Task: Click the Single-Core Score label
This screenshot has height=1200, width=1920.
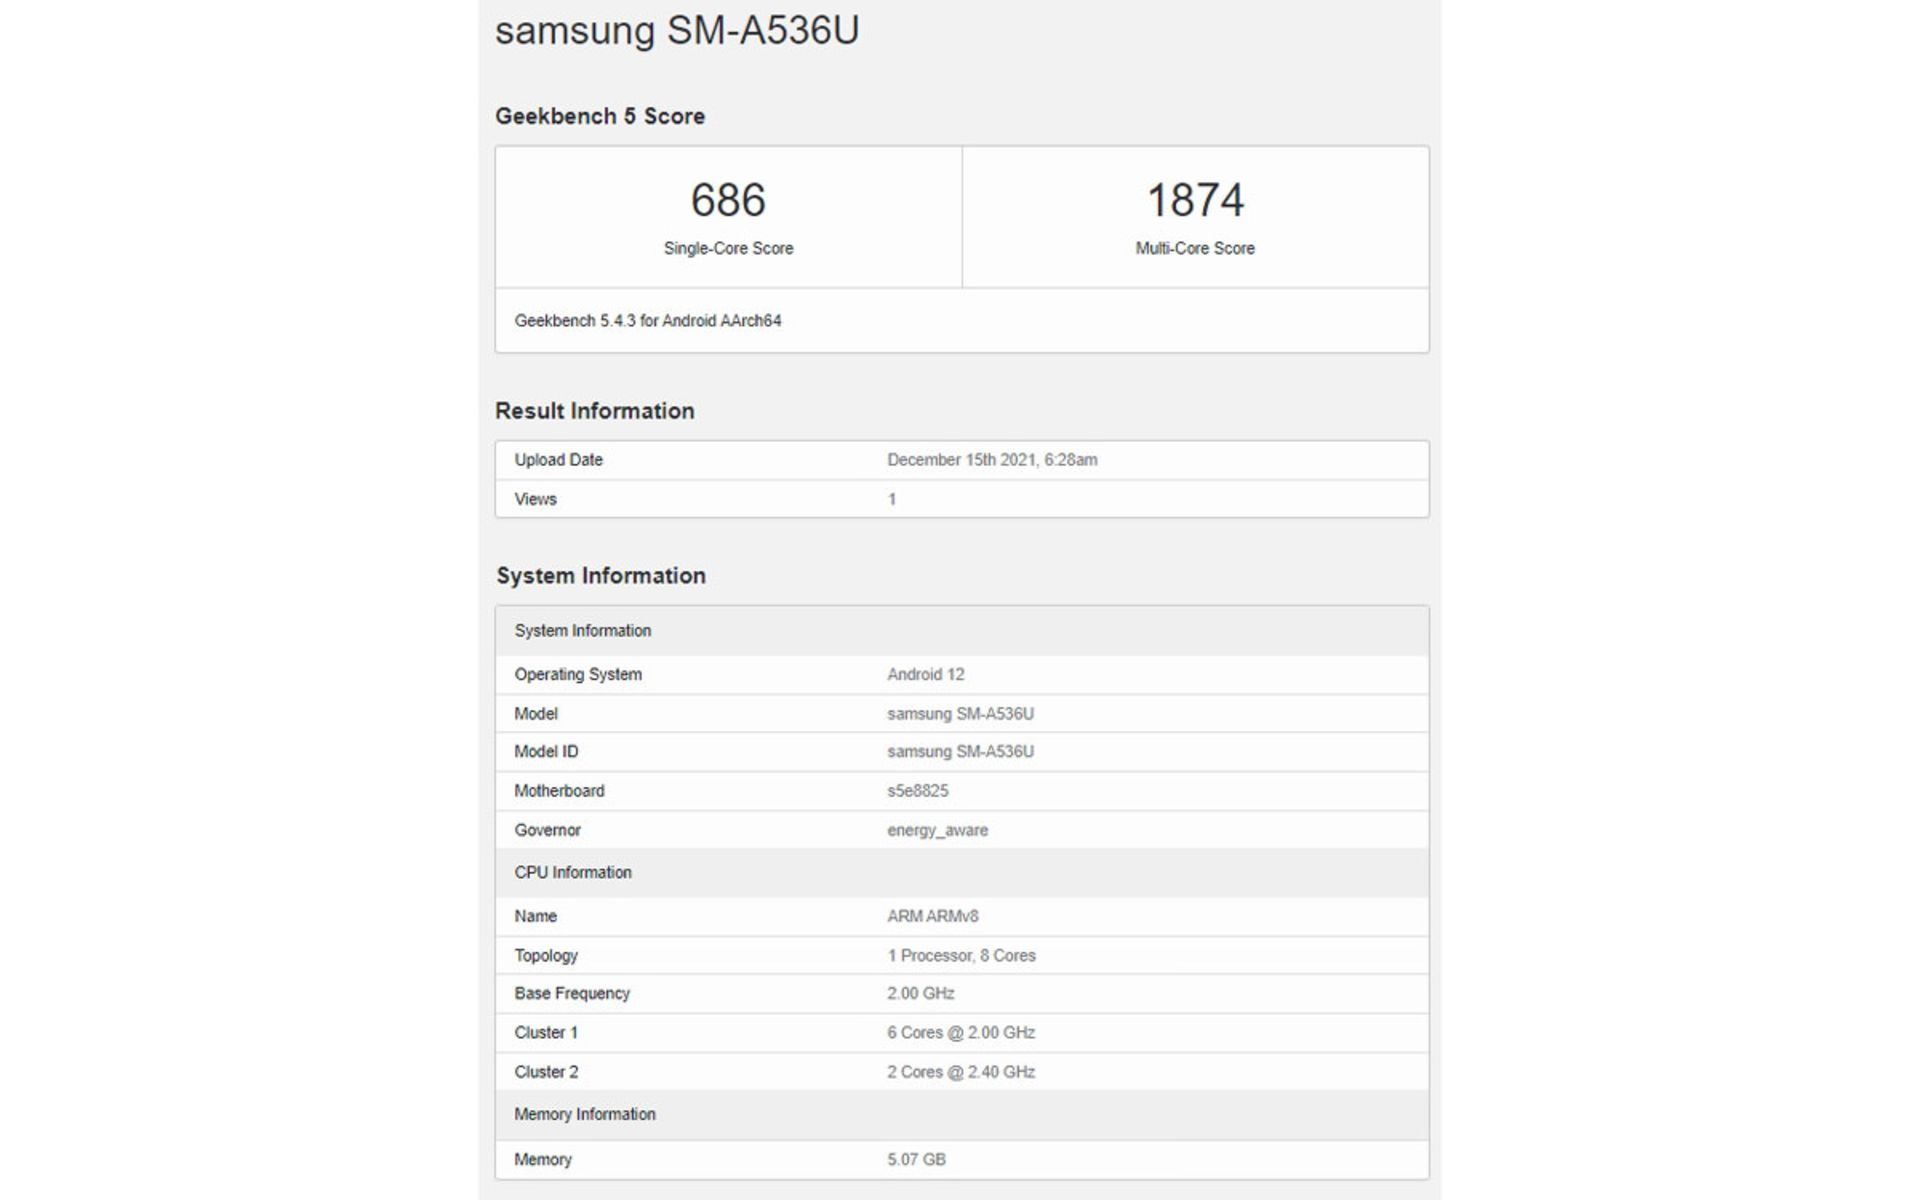Action: coord(728,248)
